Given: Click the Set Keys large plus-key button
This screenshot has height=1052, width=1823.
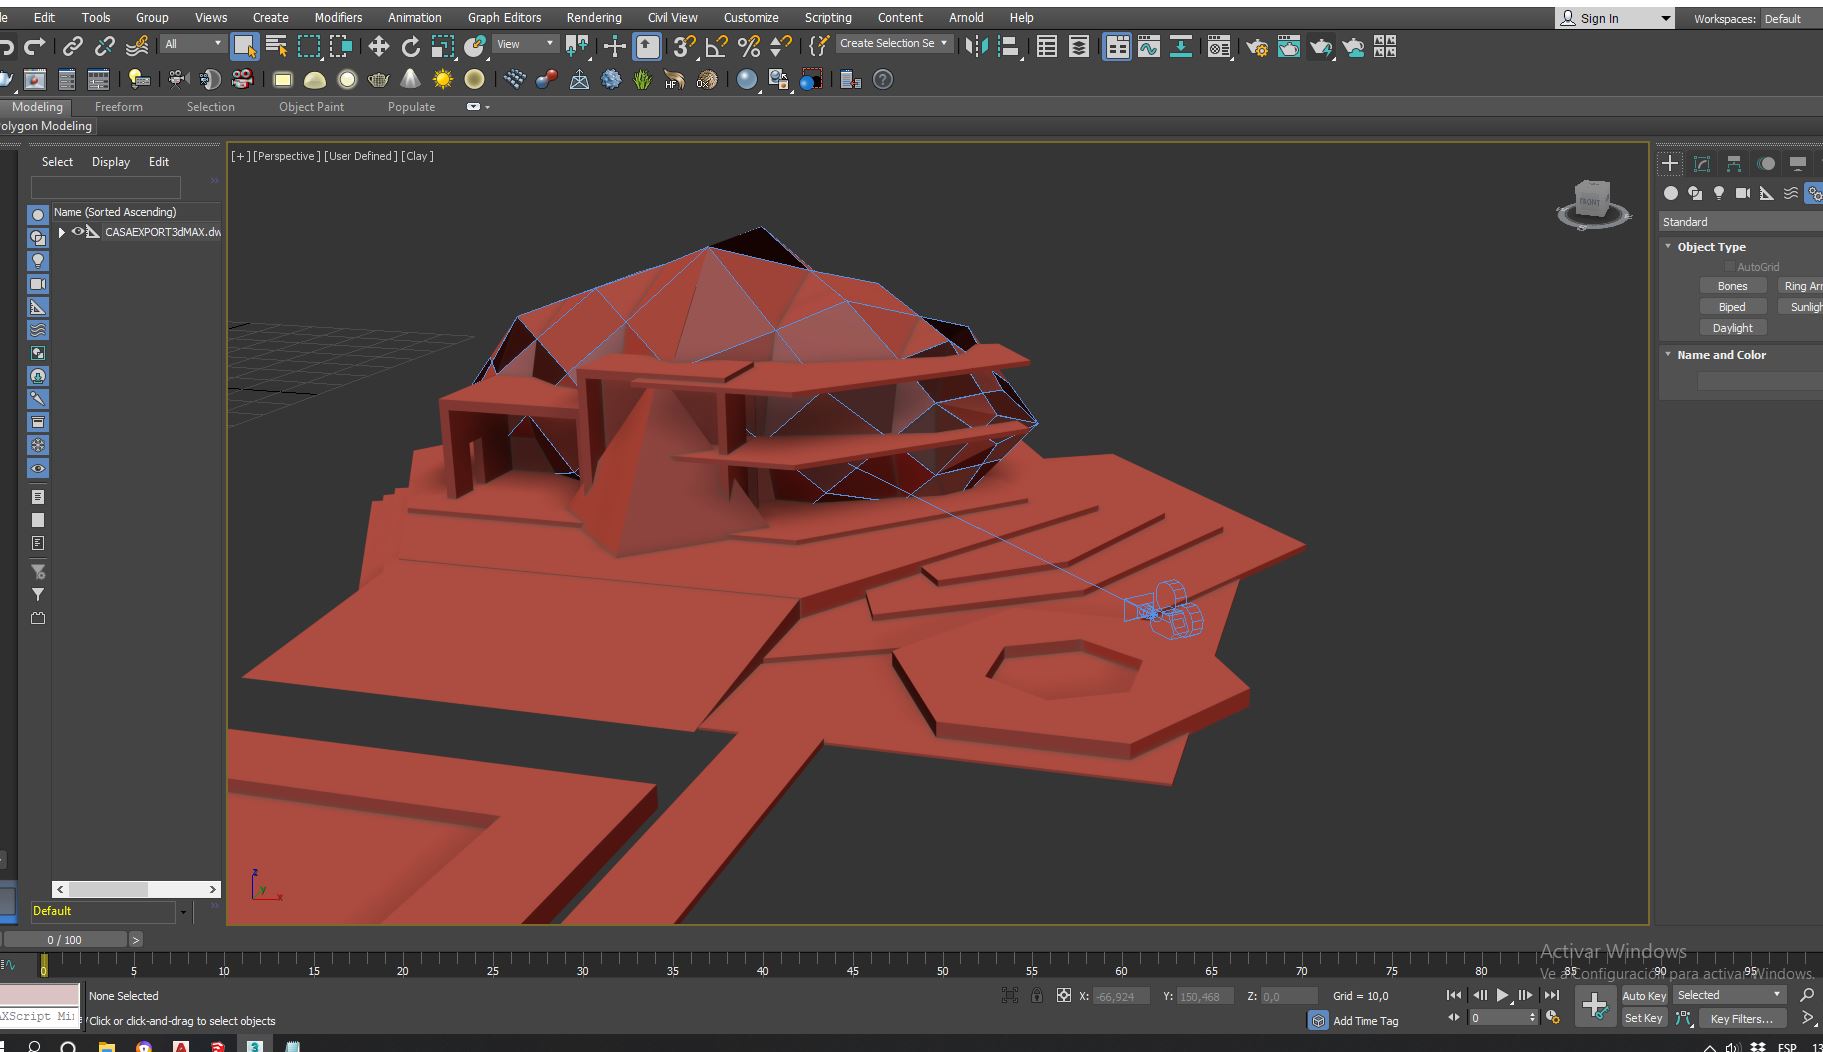Looking at the screenshot, I should pyautogui.click(x=1594, y=1005).
